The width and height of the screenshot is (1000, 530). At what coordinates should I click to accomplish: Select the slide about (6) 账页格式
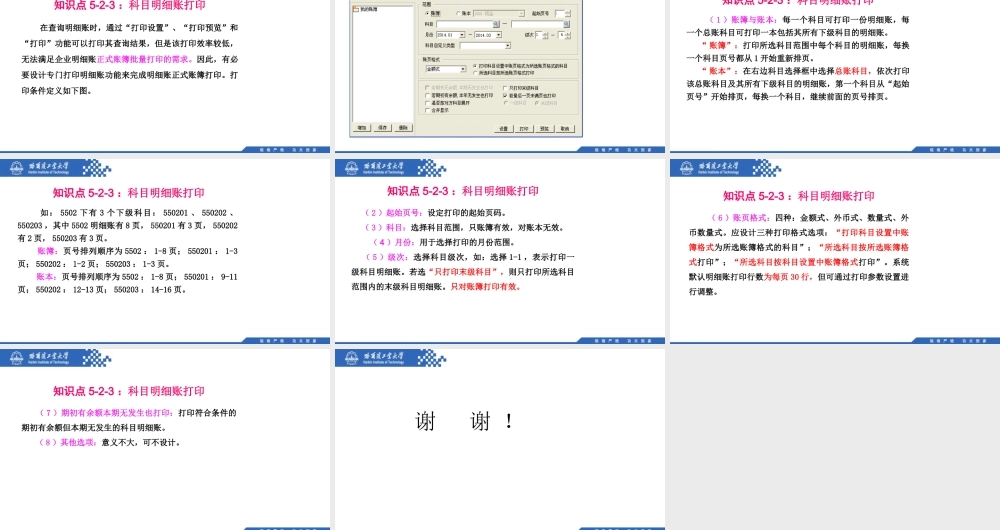pyautogui.click(x=835, y=251)
